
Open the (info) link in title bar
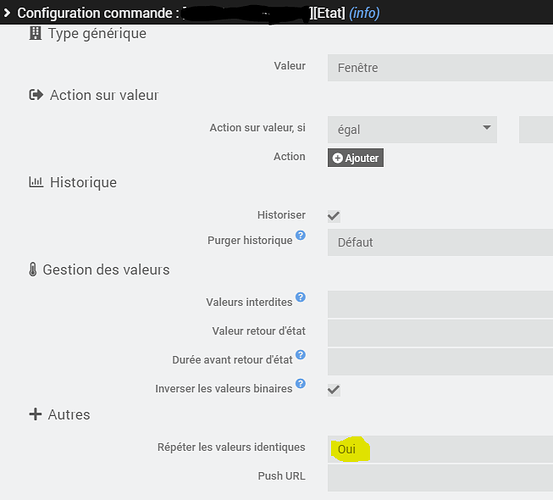click(364, 13)
